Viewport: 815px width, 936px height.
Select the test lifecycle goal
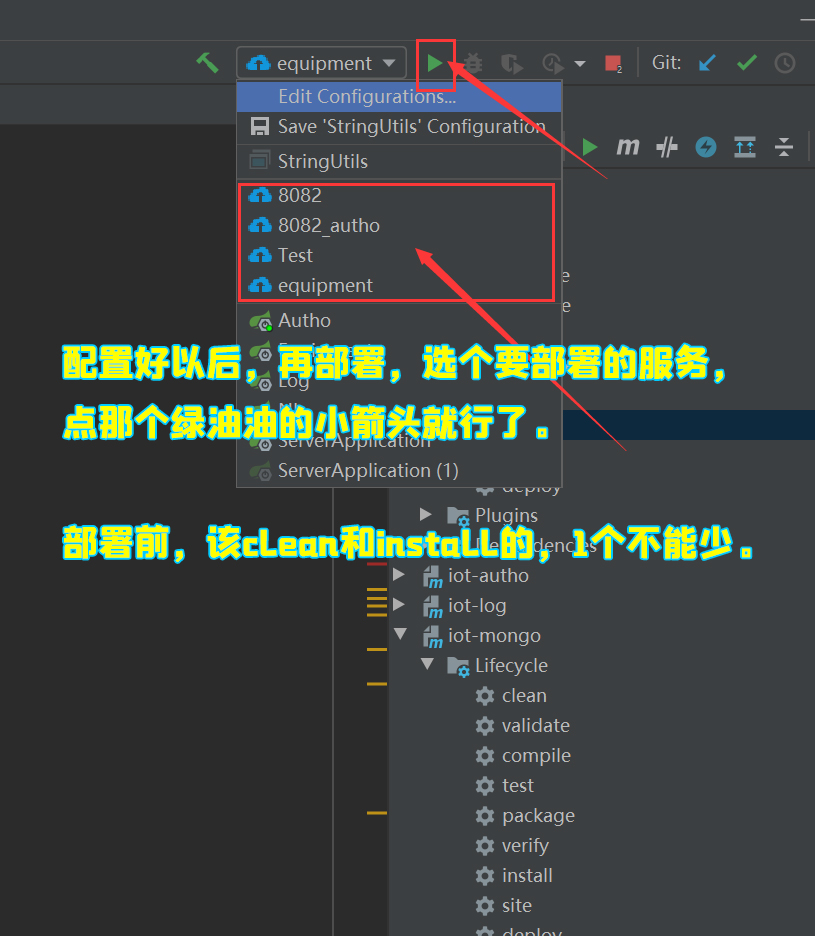(x=602, y=786)
